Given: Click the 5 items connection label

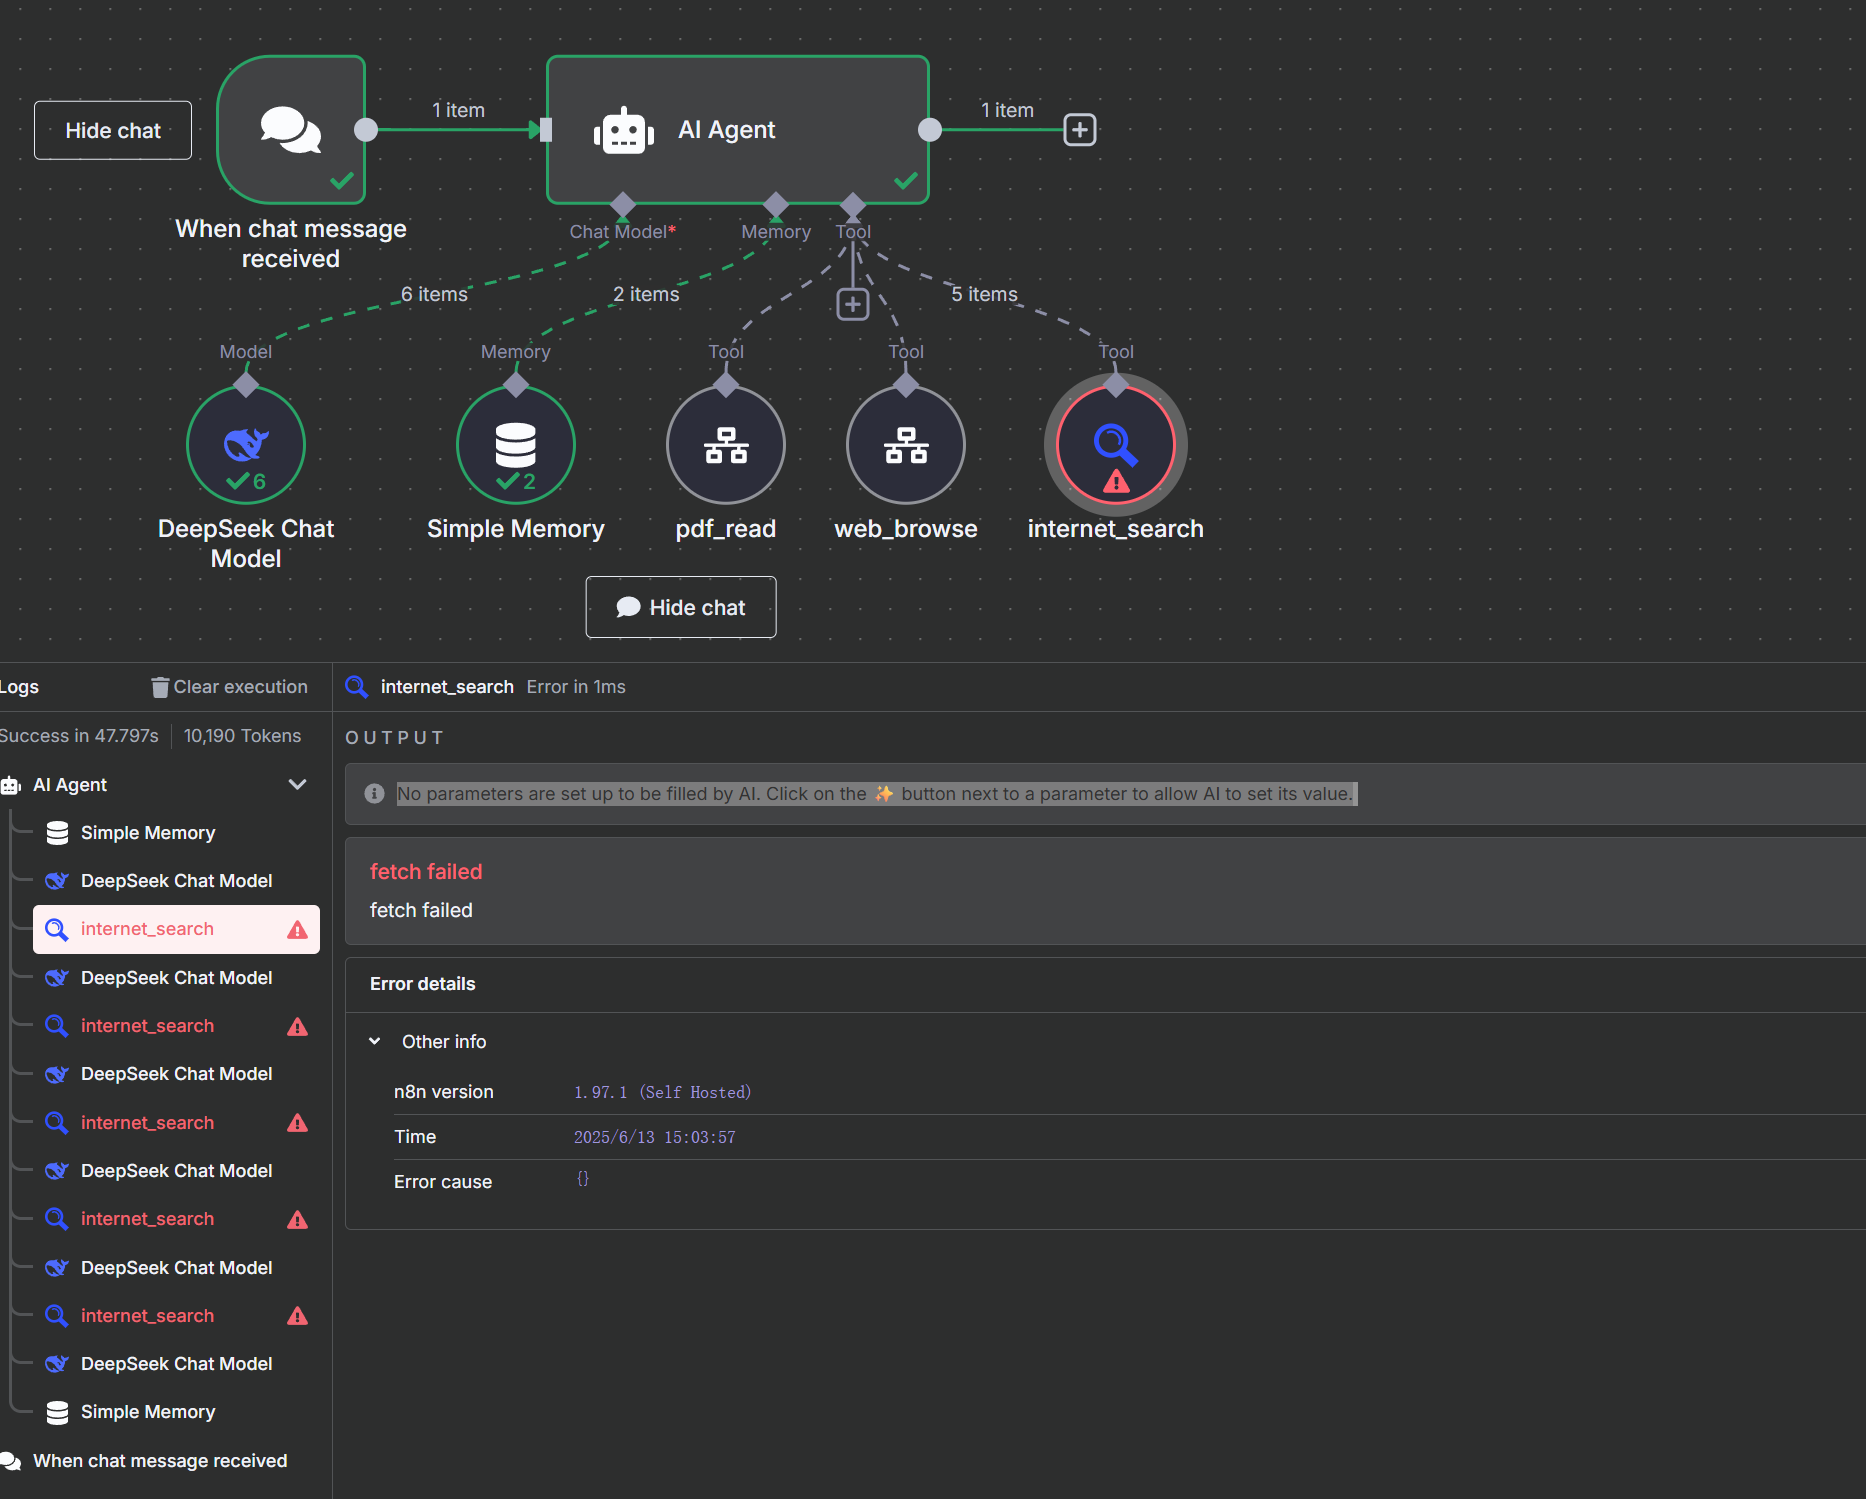Looking at the screenshot, I should 984,294.
